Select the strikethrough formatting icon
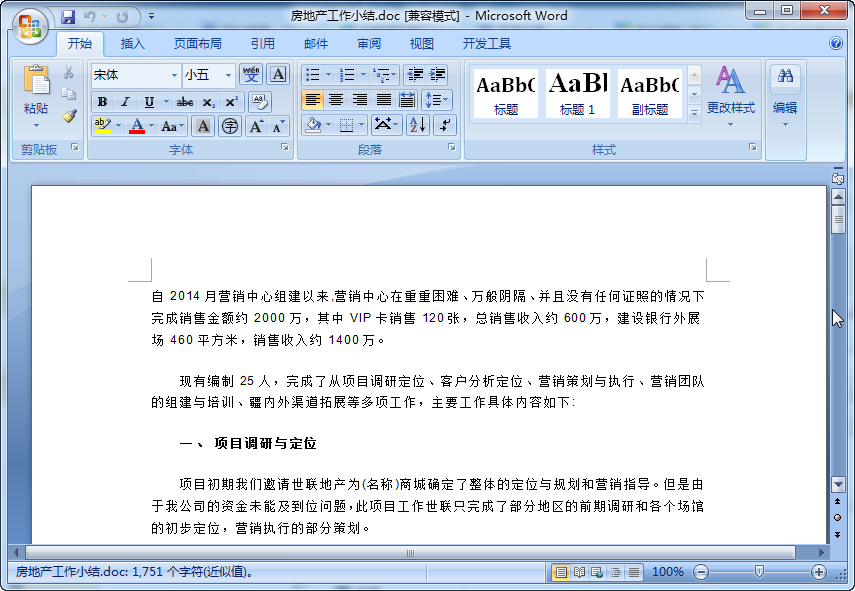The height and width of the screenshot is (591, 855). 185,102
